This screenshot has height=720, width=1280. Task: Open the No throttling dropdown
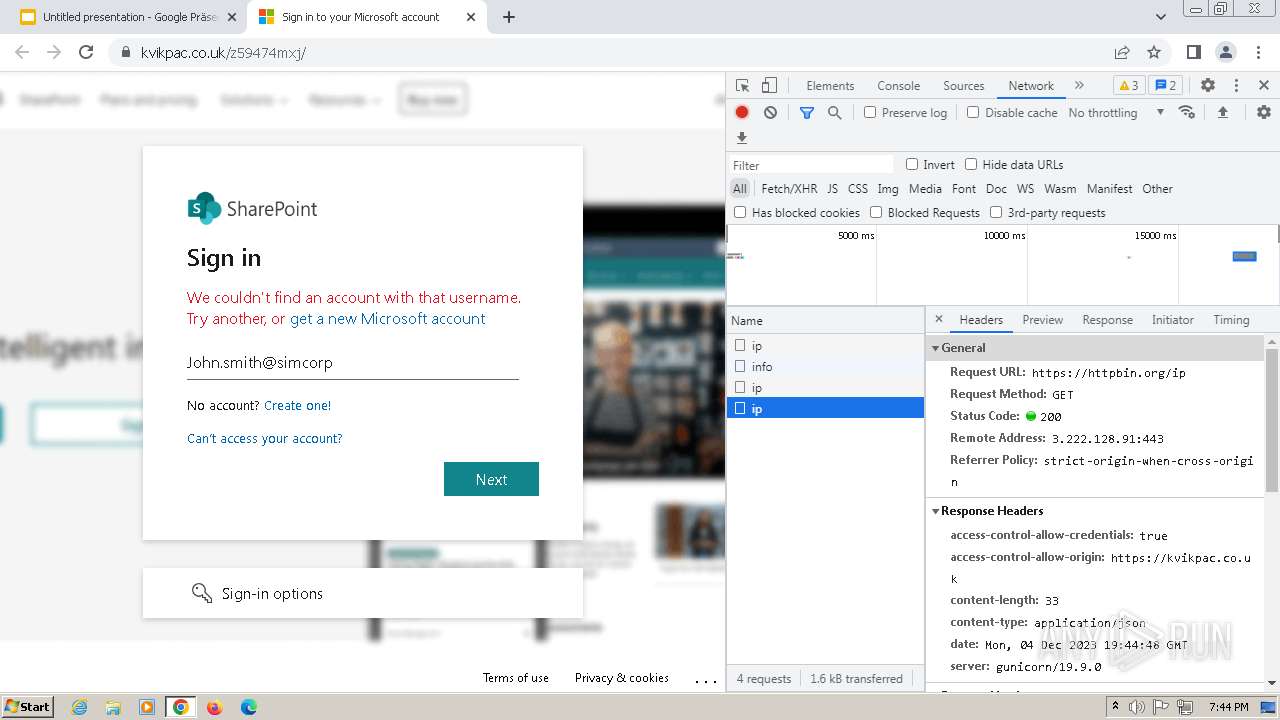(1116, 113)
